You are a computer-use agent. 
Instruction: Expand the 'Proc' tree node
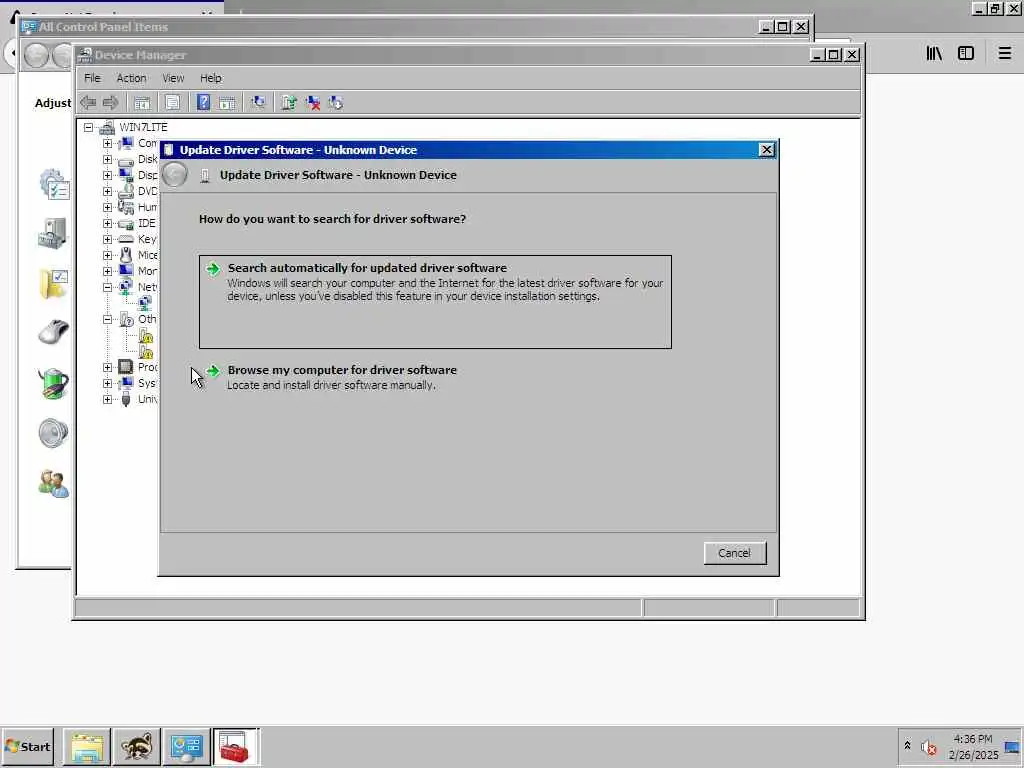click(x=107, y=367)
